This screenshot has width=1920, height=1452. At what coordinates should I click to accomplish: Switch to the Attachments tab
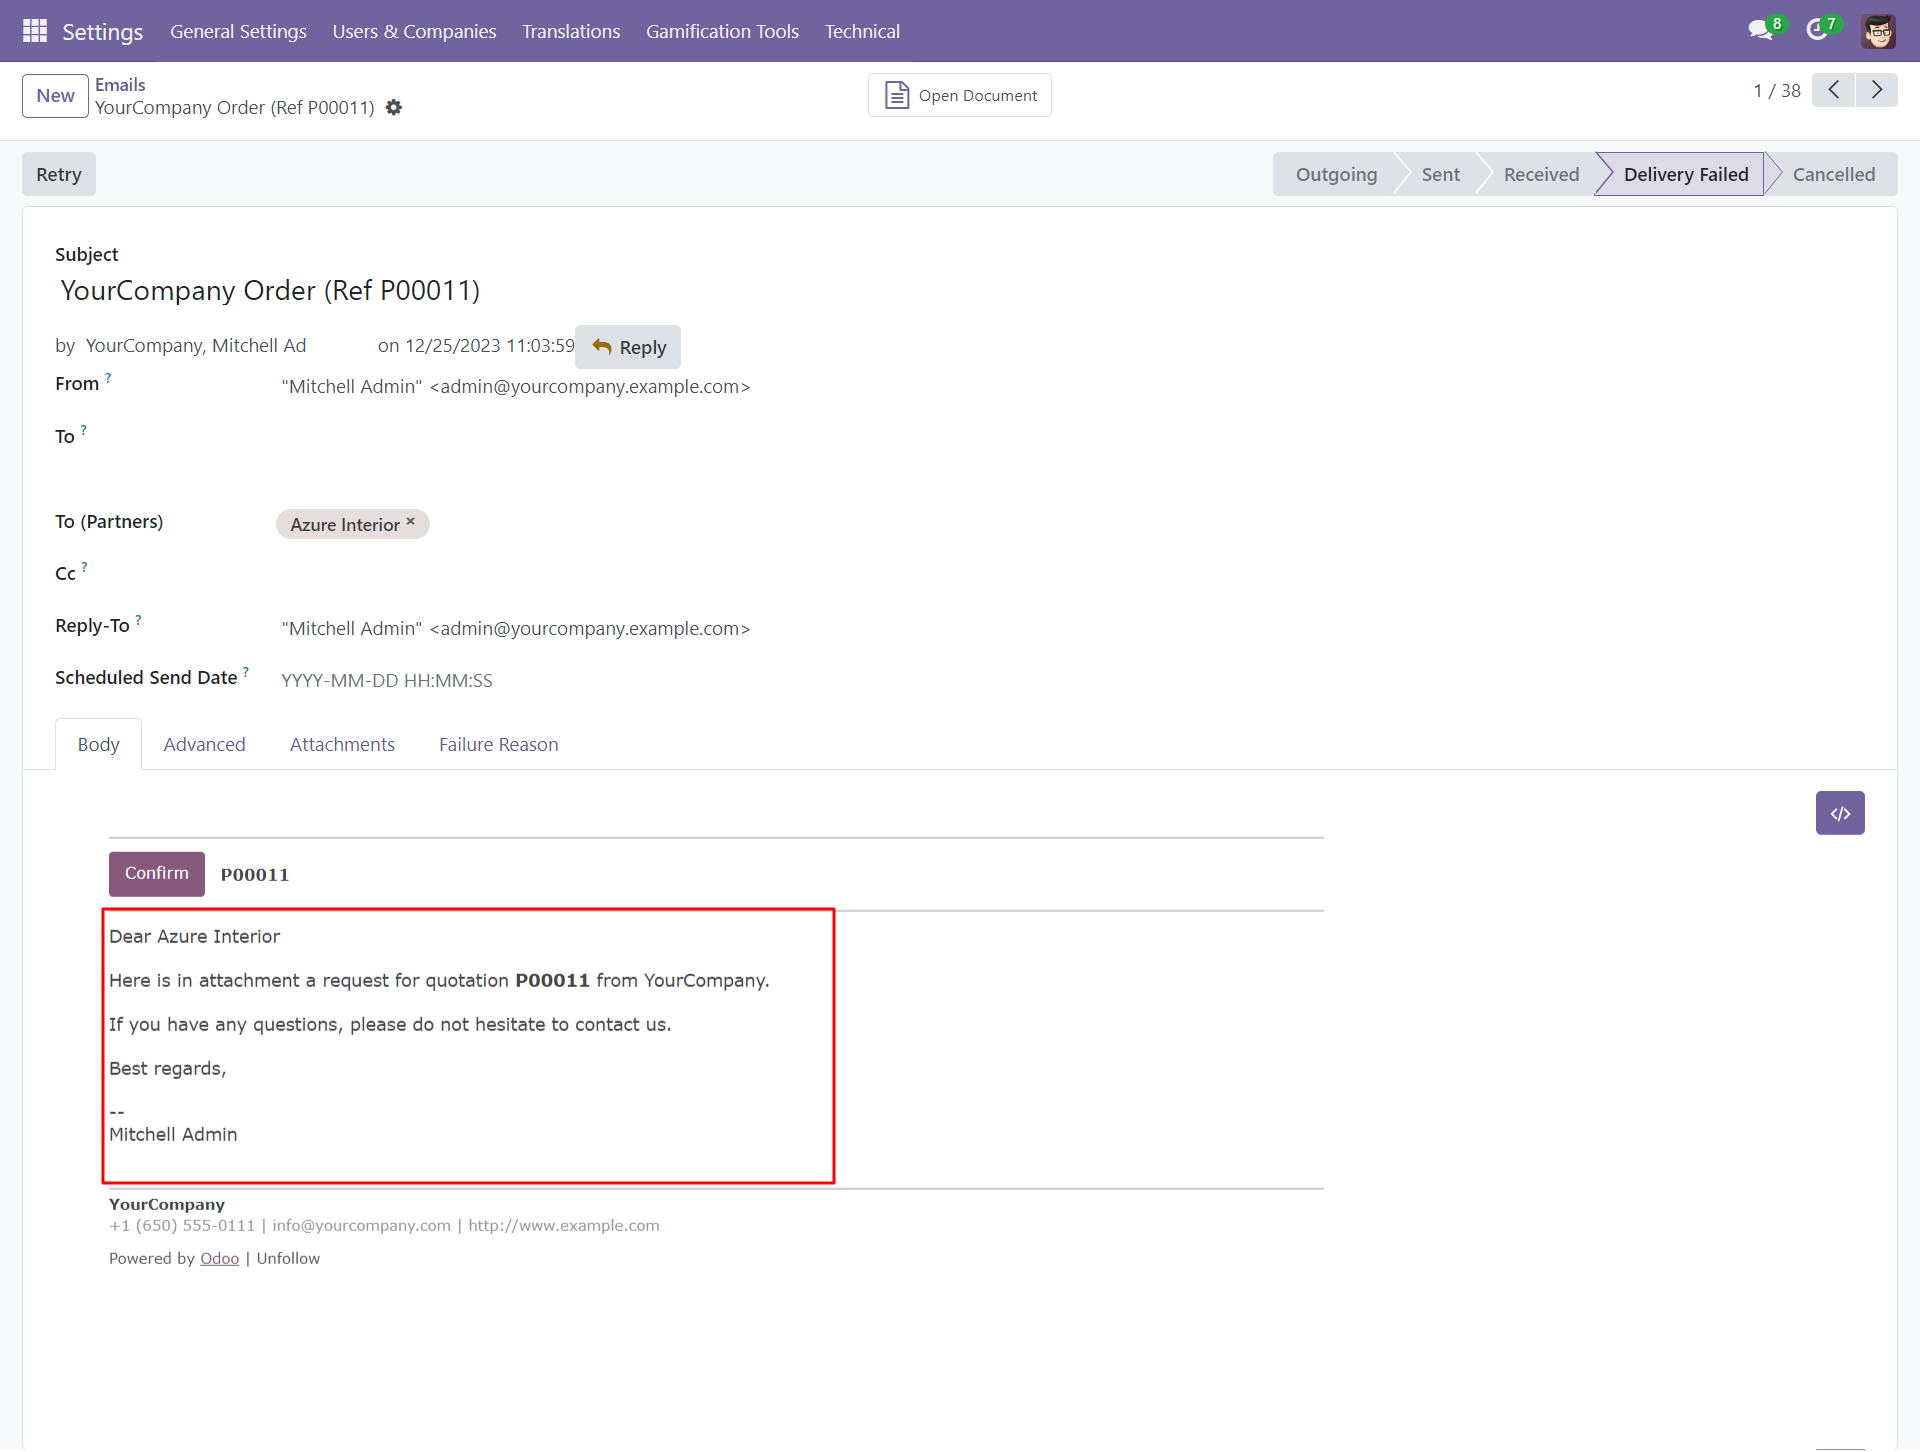[342, 744]
